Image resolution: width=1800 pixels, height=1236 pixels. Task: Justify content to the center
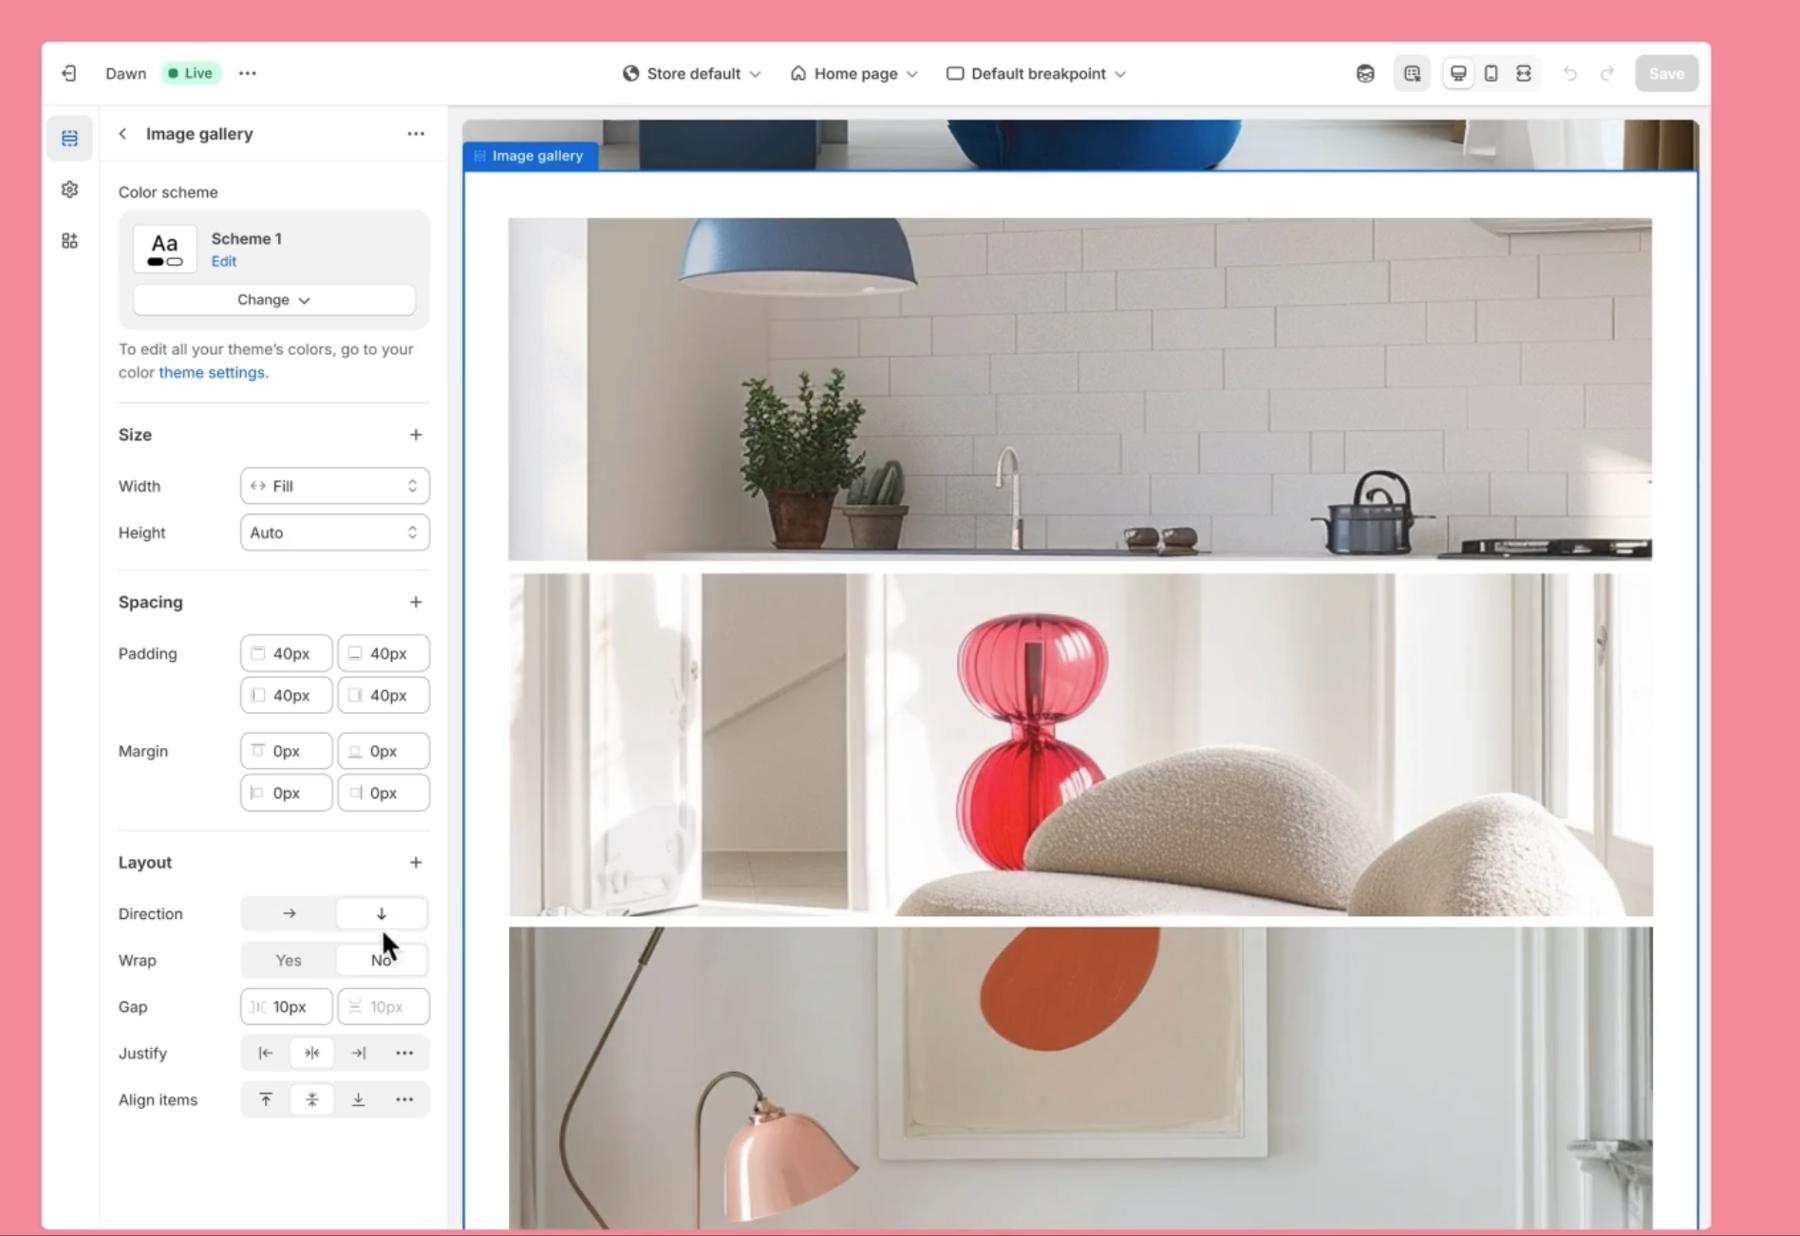[312, 1053]
